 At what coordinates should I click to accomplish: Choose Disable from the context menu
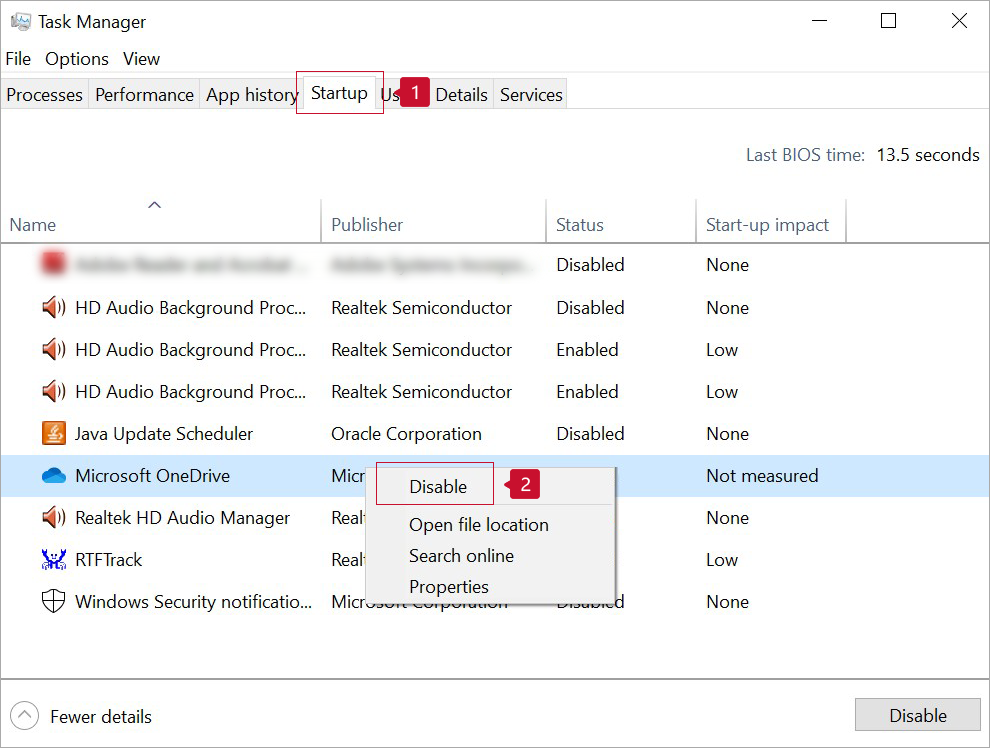tap(438, 487)
